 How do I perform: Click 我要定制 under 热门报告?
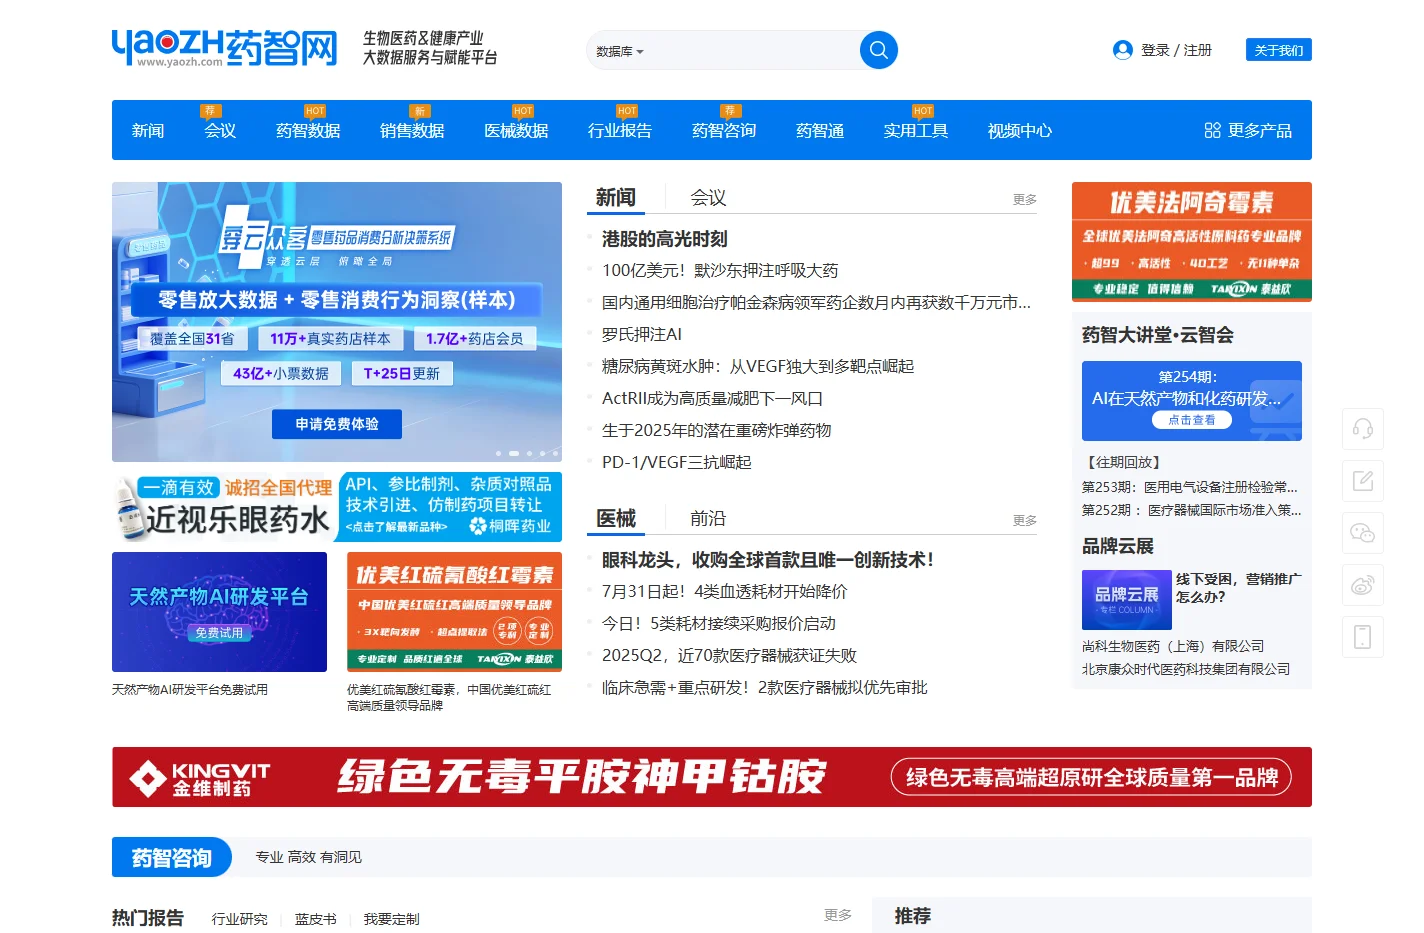tap(392, 919)
